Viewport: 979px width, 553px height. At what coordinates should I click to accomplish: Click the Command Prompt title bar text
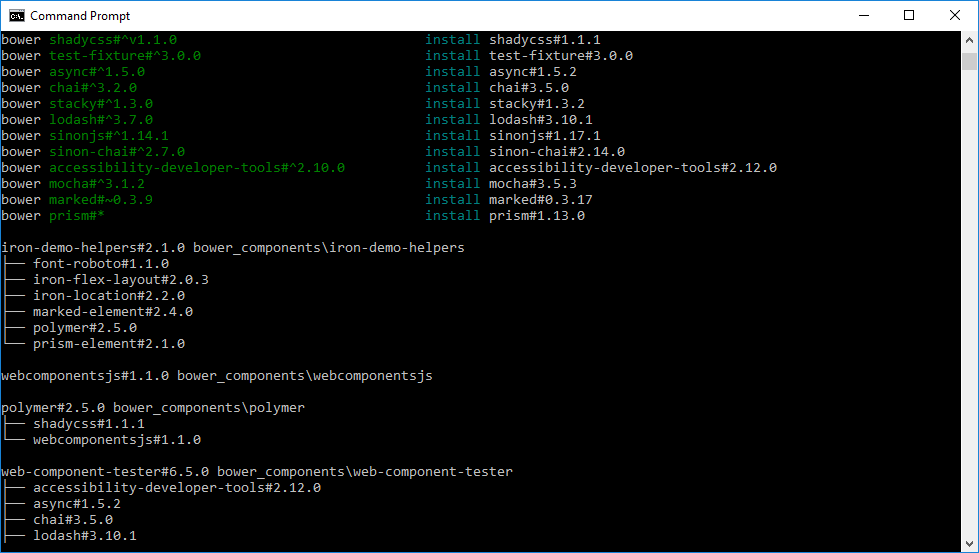80,16
